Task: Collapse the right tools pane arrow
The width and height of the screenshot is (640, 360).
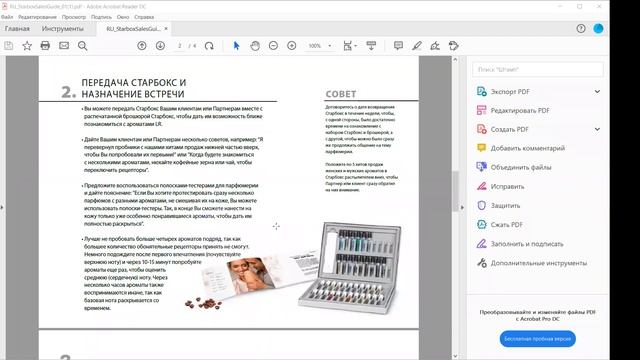Action: (462, 207)
